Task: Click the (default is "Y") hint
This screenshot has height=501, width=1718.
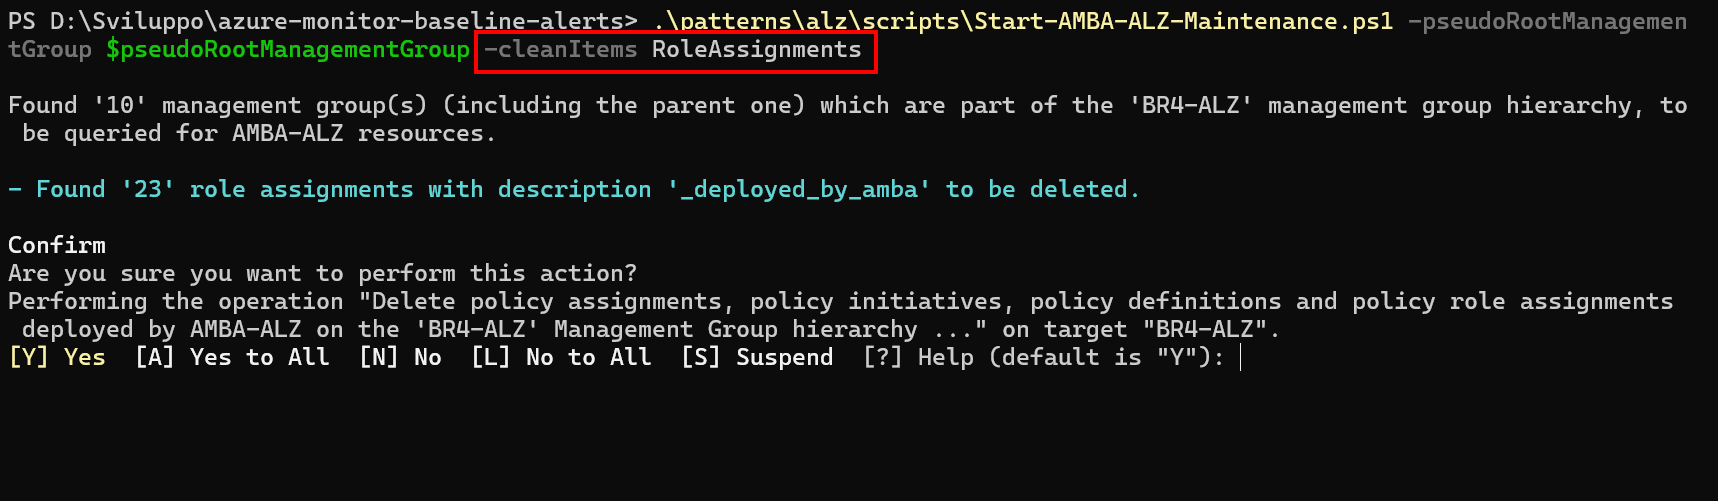Action: tap(1100, 358)
